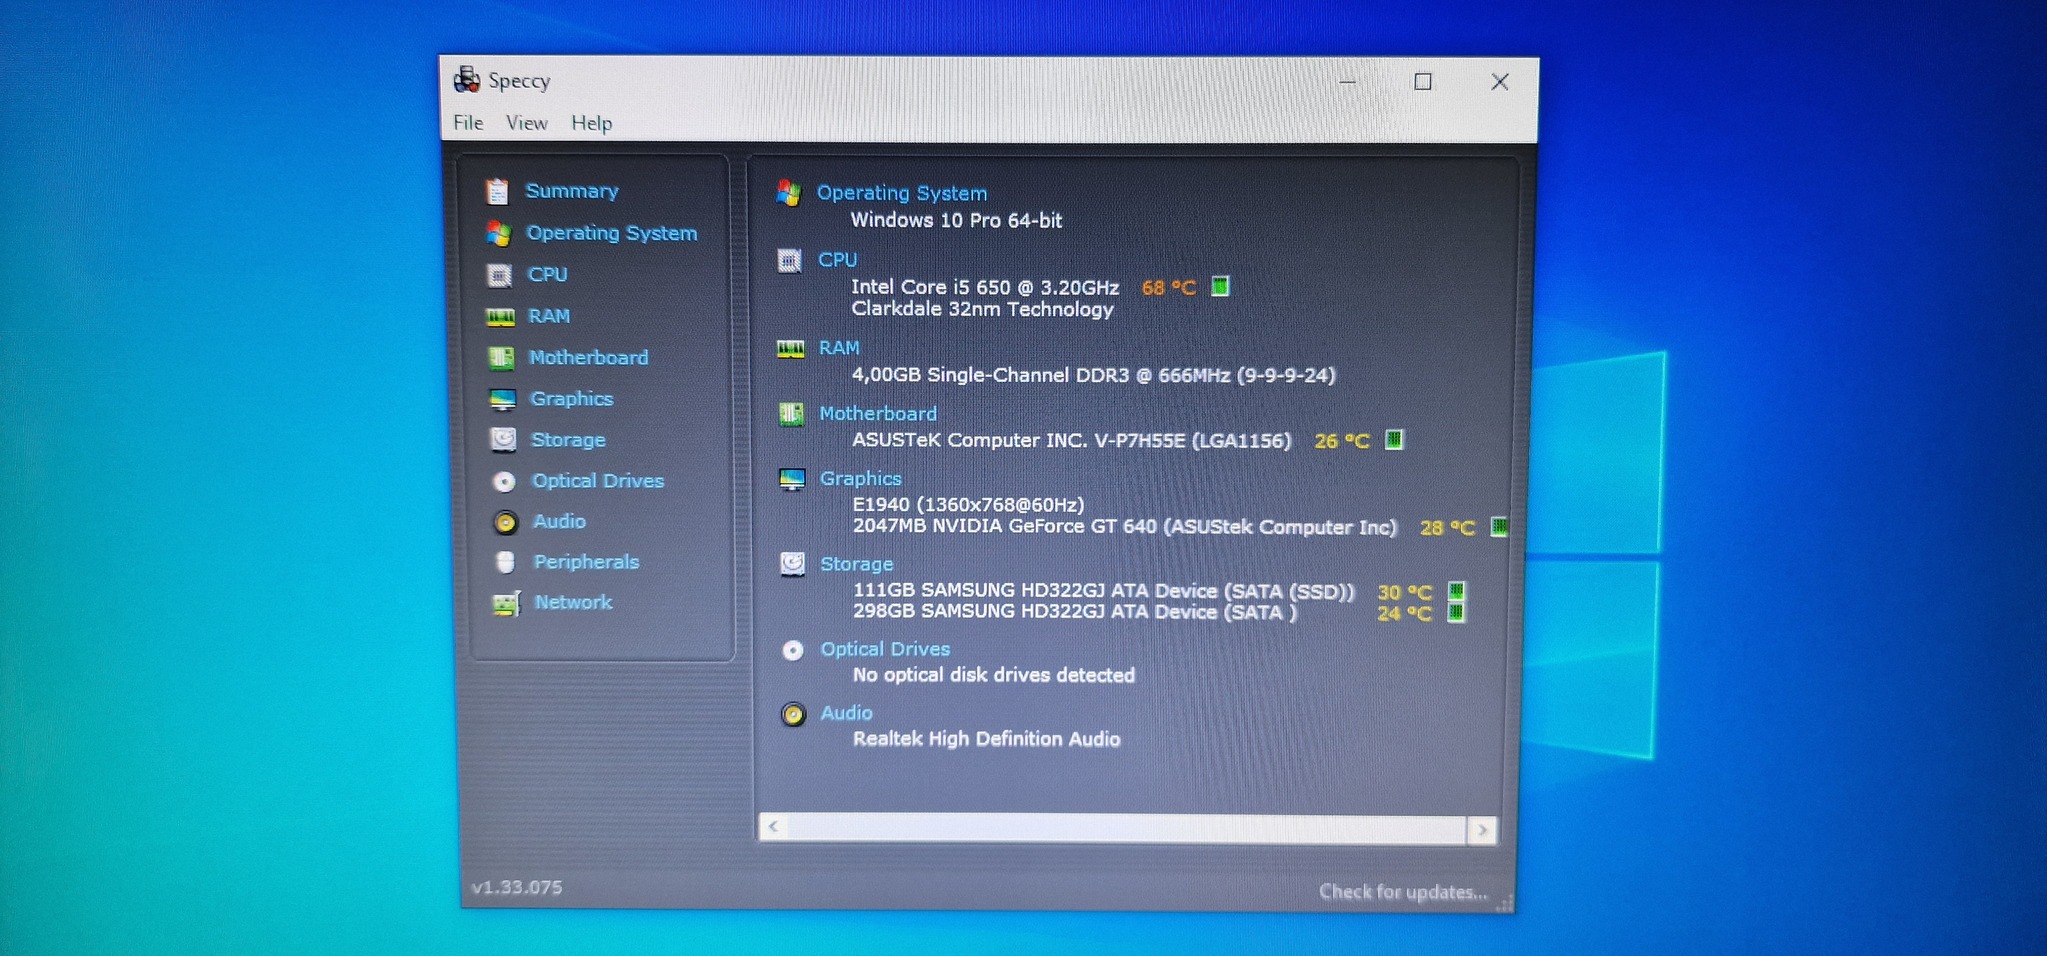Click the Windows 10 Pro 64-bit text
The height and width of the screenshot is (956, 2047).
tap(956, 220)
